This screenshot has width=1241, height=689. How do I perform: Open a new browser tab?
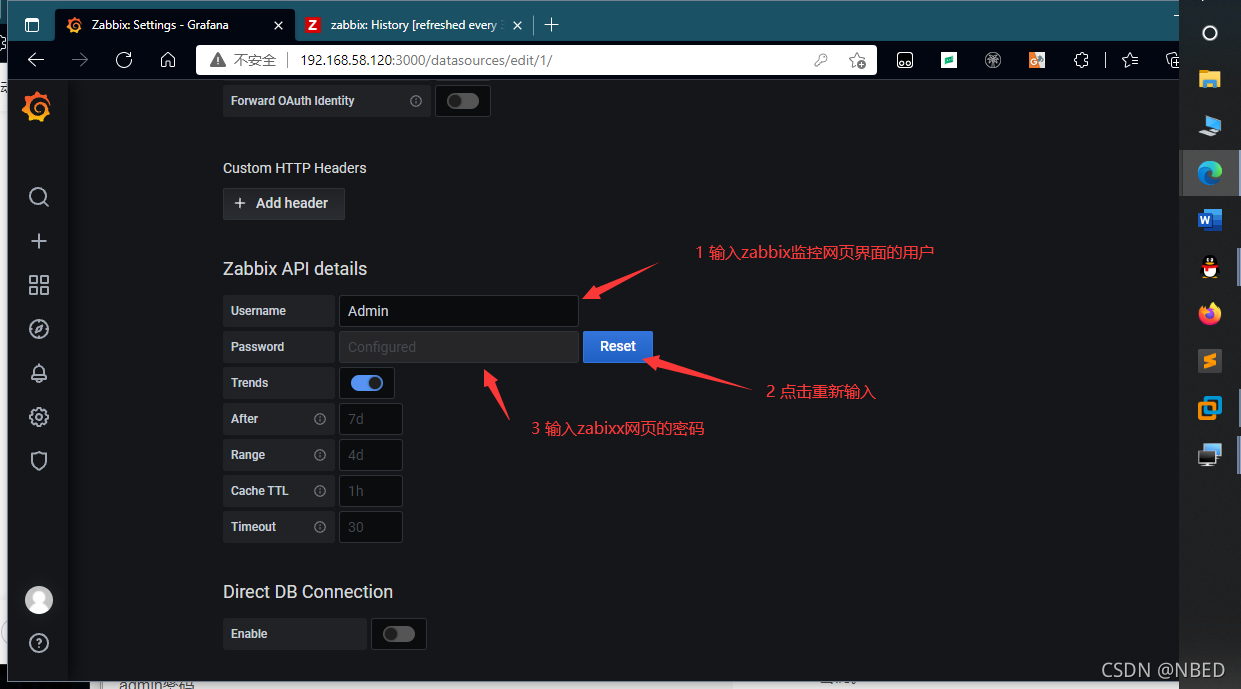pyautogui.click(x=551, y=25)
